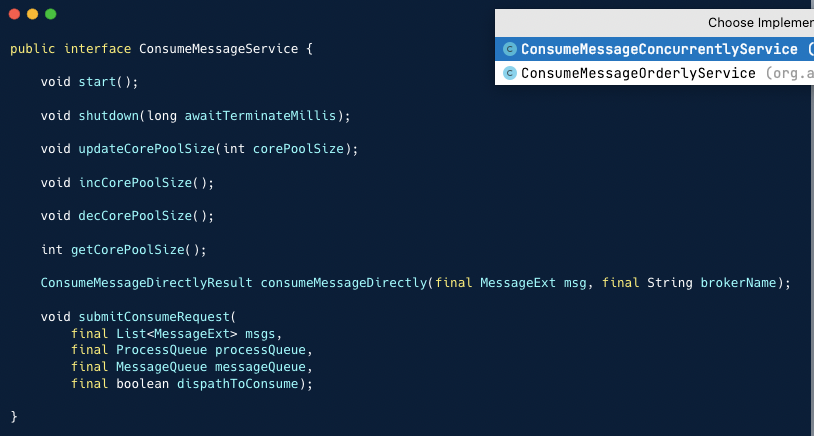Select ConsumeMessageOrderlyService implementation

click(x=654, y=73)
